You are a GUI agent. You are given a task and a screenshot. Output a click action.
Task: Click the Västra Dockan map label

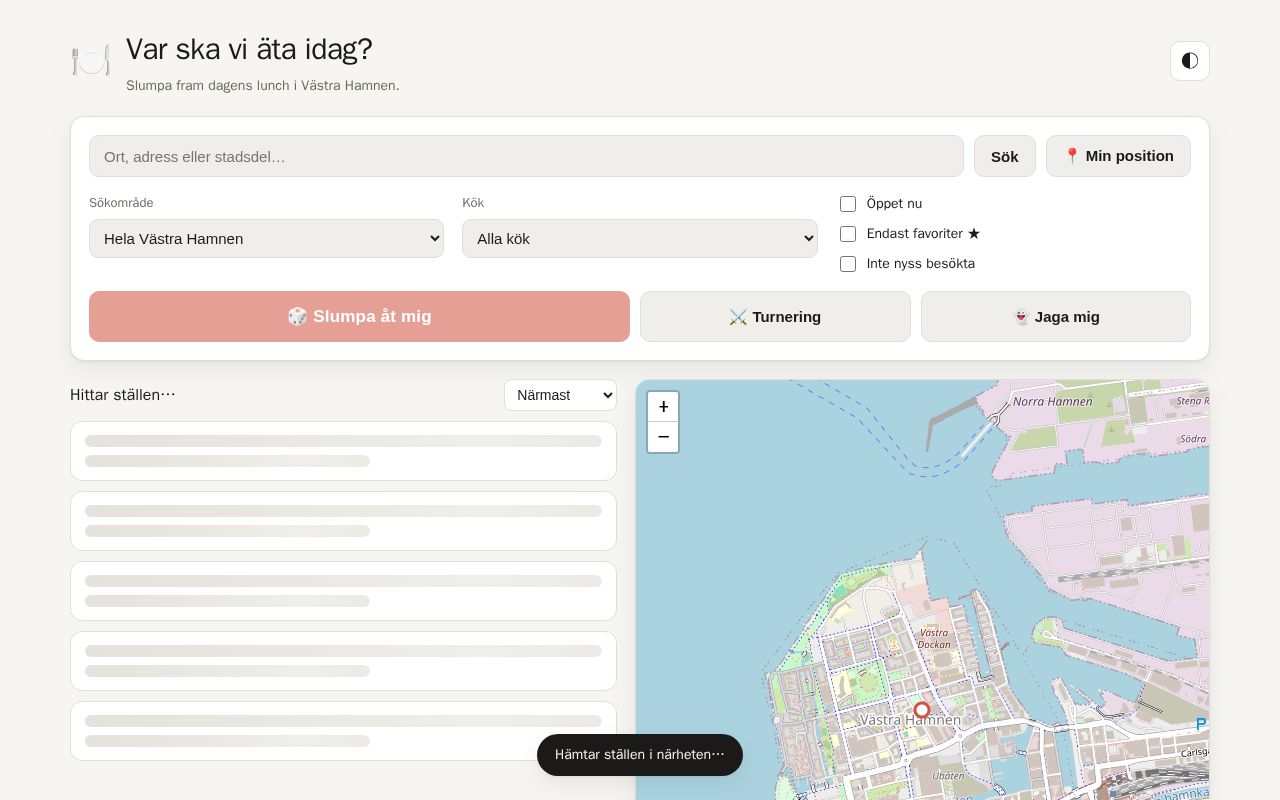[x=934, y=638]
